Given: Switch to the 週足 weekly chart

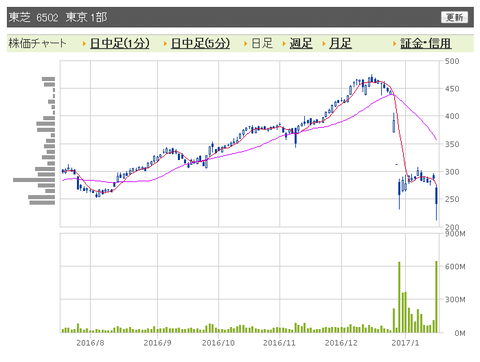Looking at the screenshot, I should pyautogui.click(x=301, y=43).
